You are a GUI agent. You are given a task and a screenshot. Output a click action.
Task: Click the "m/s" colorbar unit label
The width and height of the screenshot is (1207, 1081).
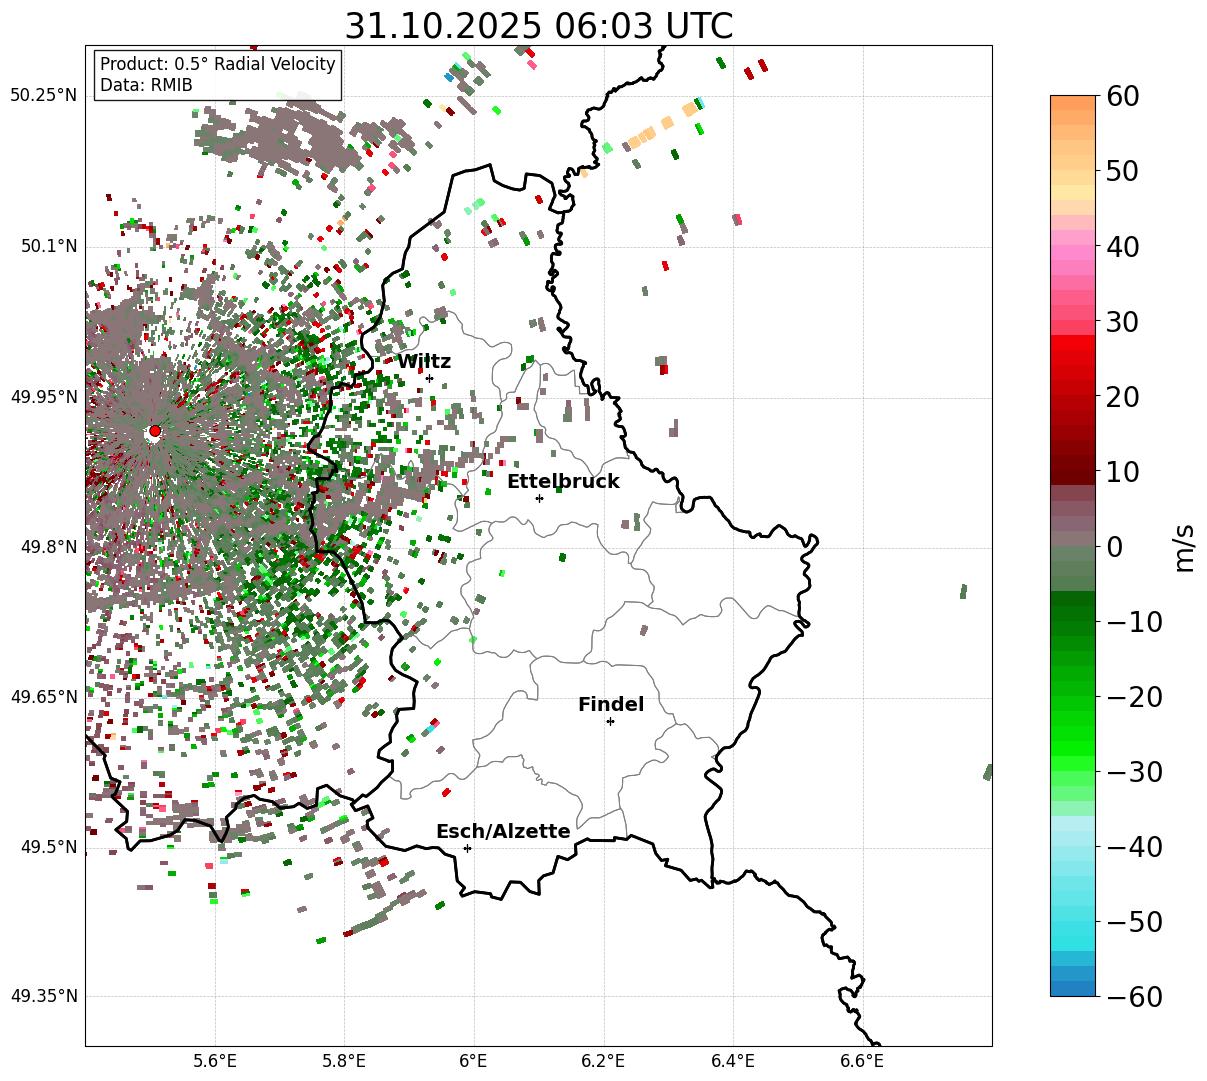(1185, 546)
